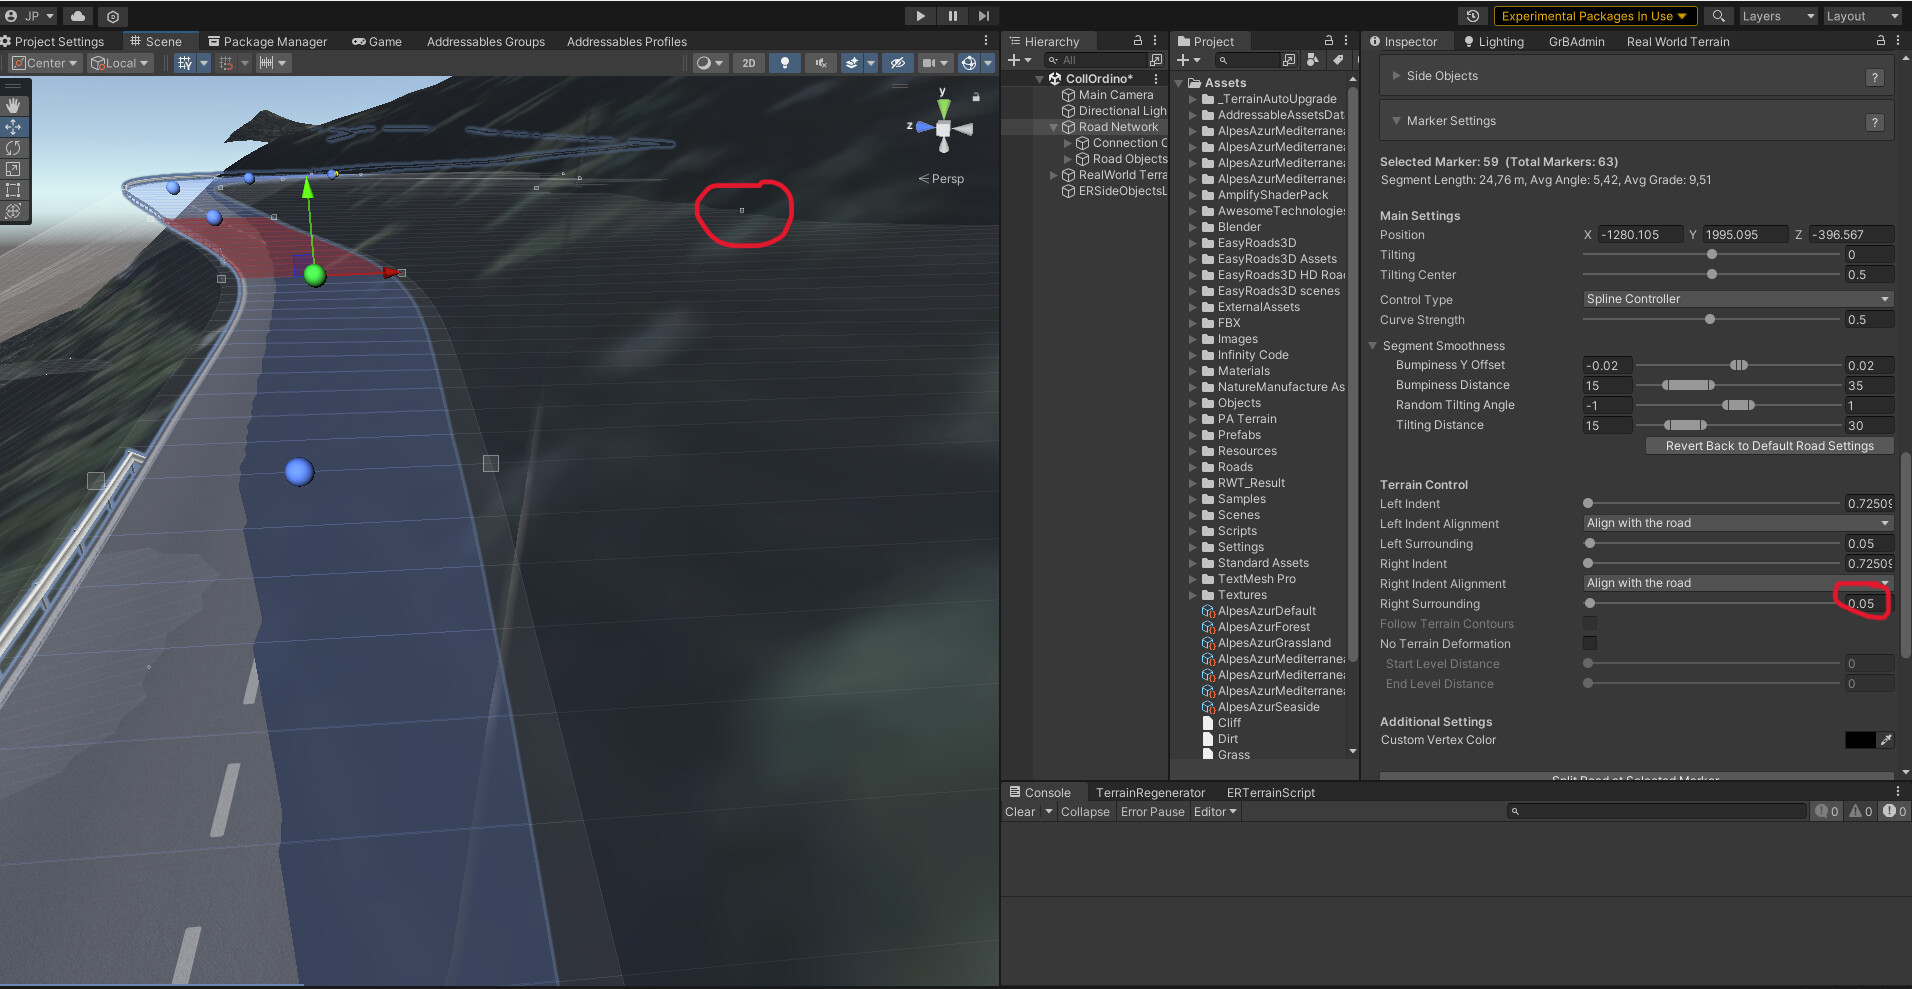This screenshot has width=1912, height=989.
Task: Click the Play button to enter play mode
Action: 919,15
